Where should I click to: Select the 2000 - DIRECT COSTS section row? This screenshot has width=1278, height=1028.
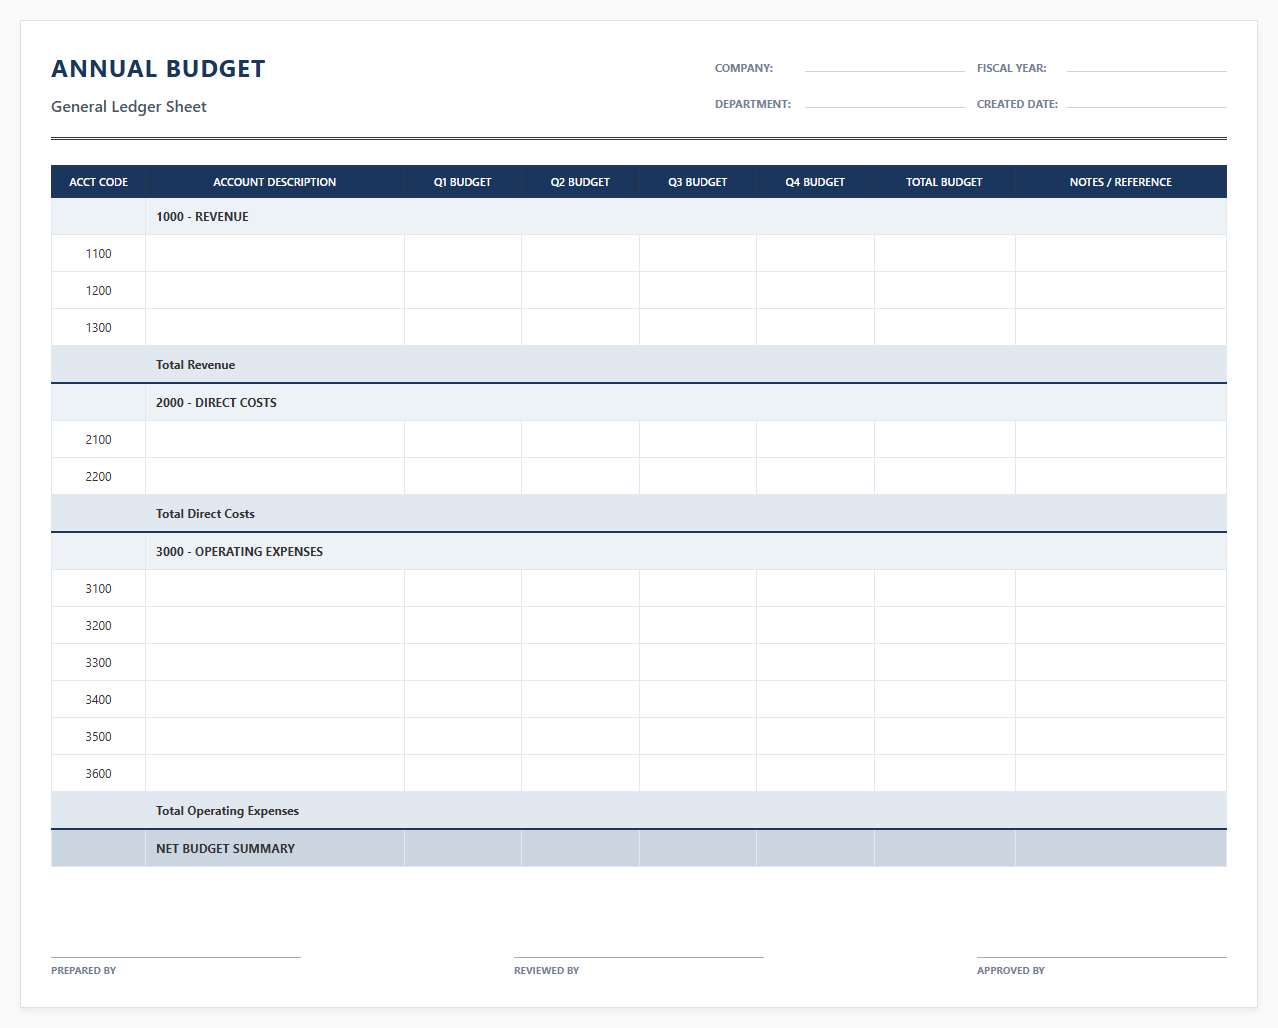point(639,403)
